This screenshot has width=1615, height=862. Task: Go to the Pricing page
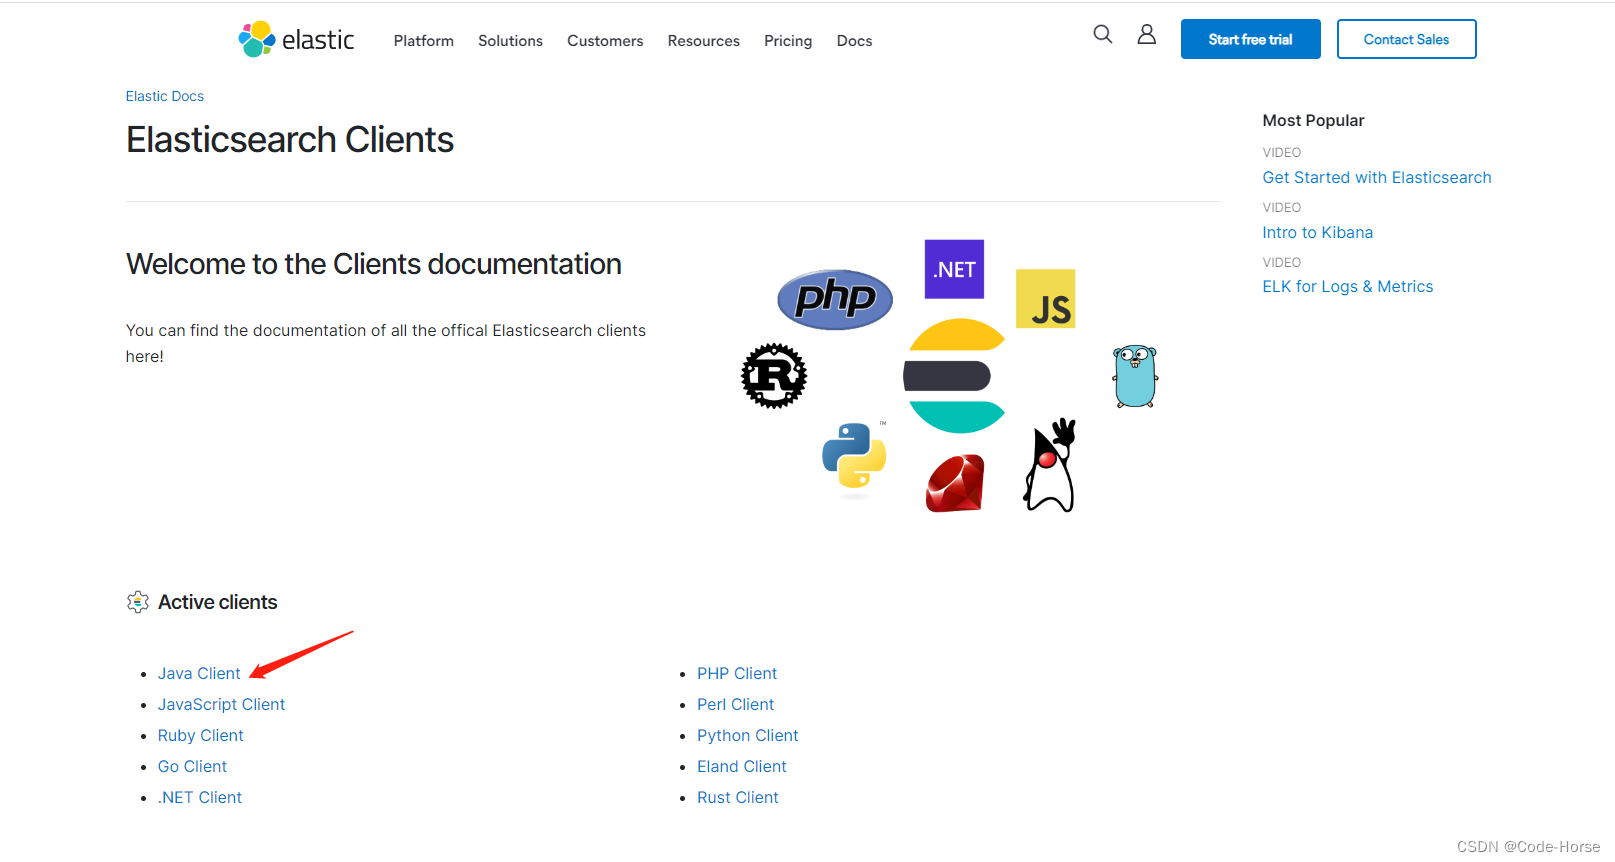pos(788,41)
